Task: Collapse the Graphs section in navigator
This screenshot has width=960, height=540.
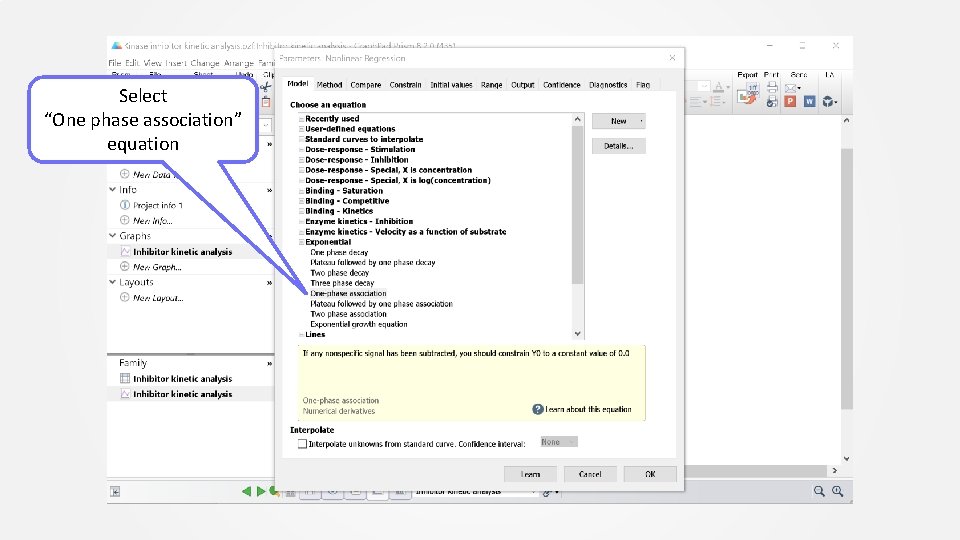Action: pyautogui.click(x=113, y=236)
